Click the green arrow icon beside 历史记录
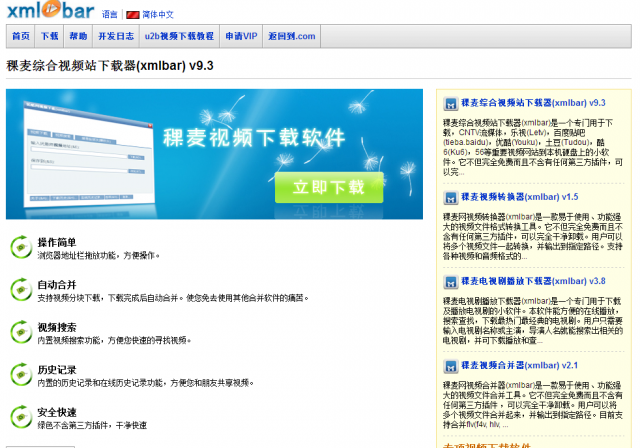 click(x=21, y=375)
